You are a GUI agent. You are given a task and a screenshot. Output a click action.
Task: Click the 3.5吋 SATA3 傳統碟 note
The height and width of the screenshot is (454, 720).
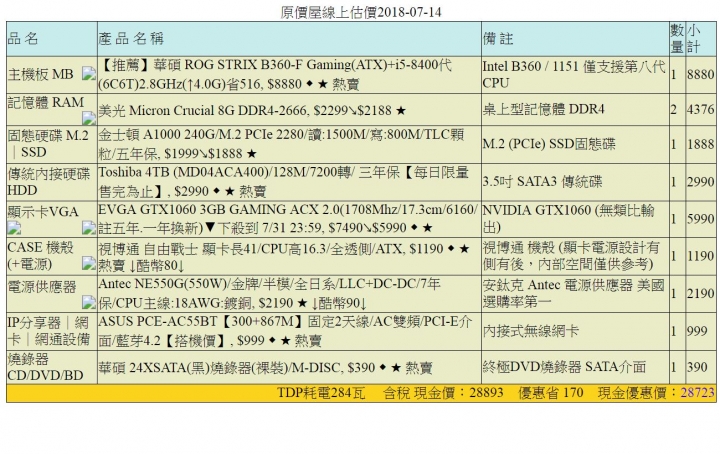click(x=542, y=182)
